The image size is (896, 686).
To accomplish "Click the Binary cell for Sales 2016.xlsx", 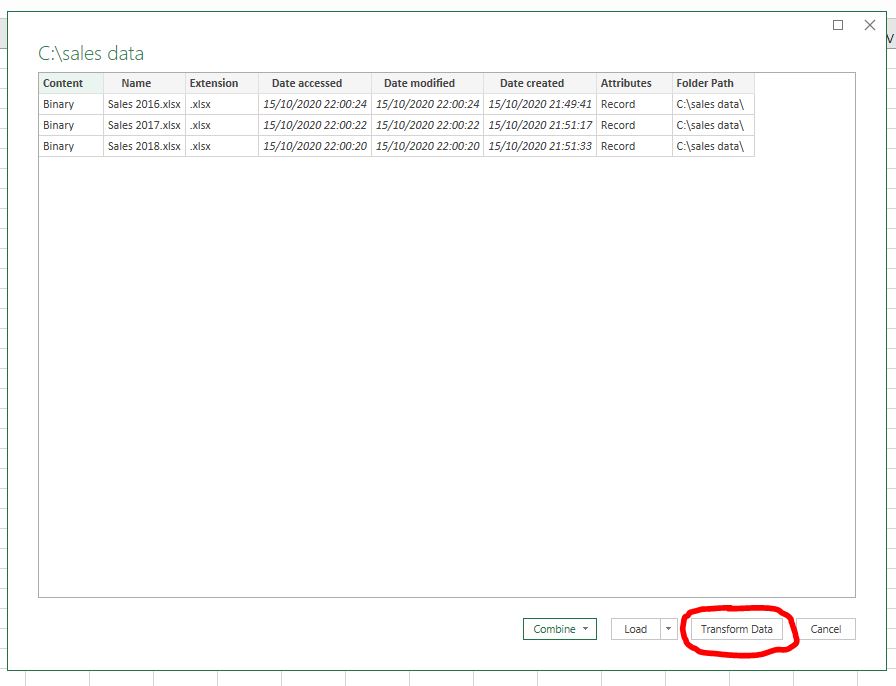I will pos(59,104).
